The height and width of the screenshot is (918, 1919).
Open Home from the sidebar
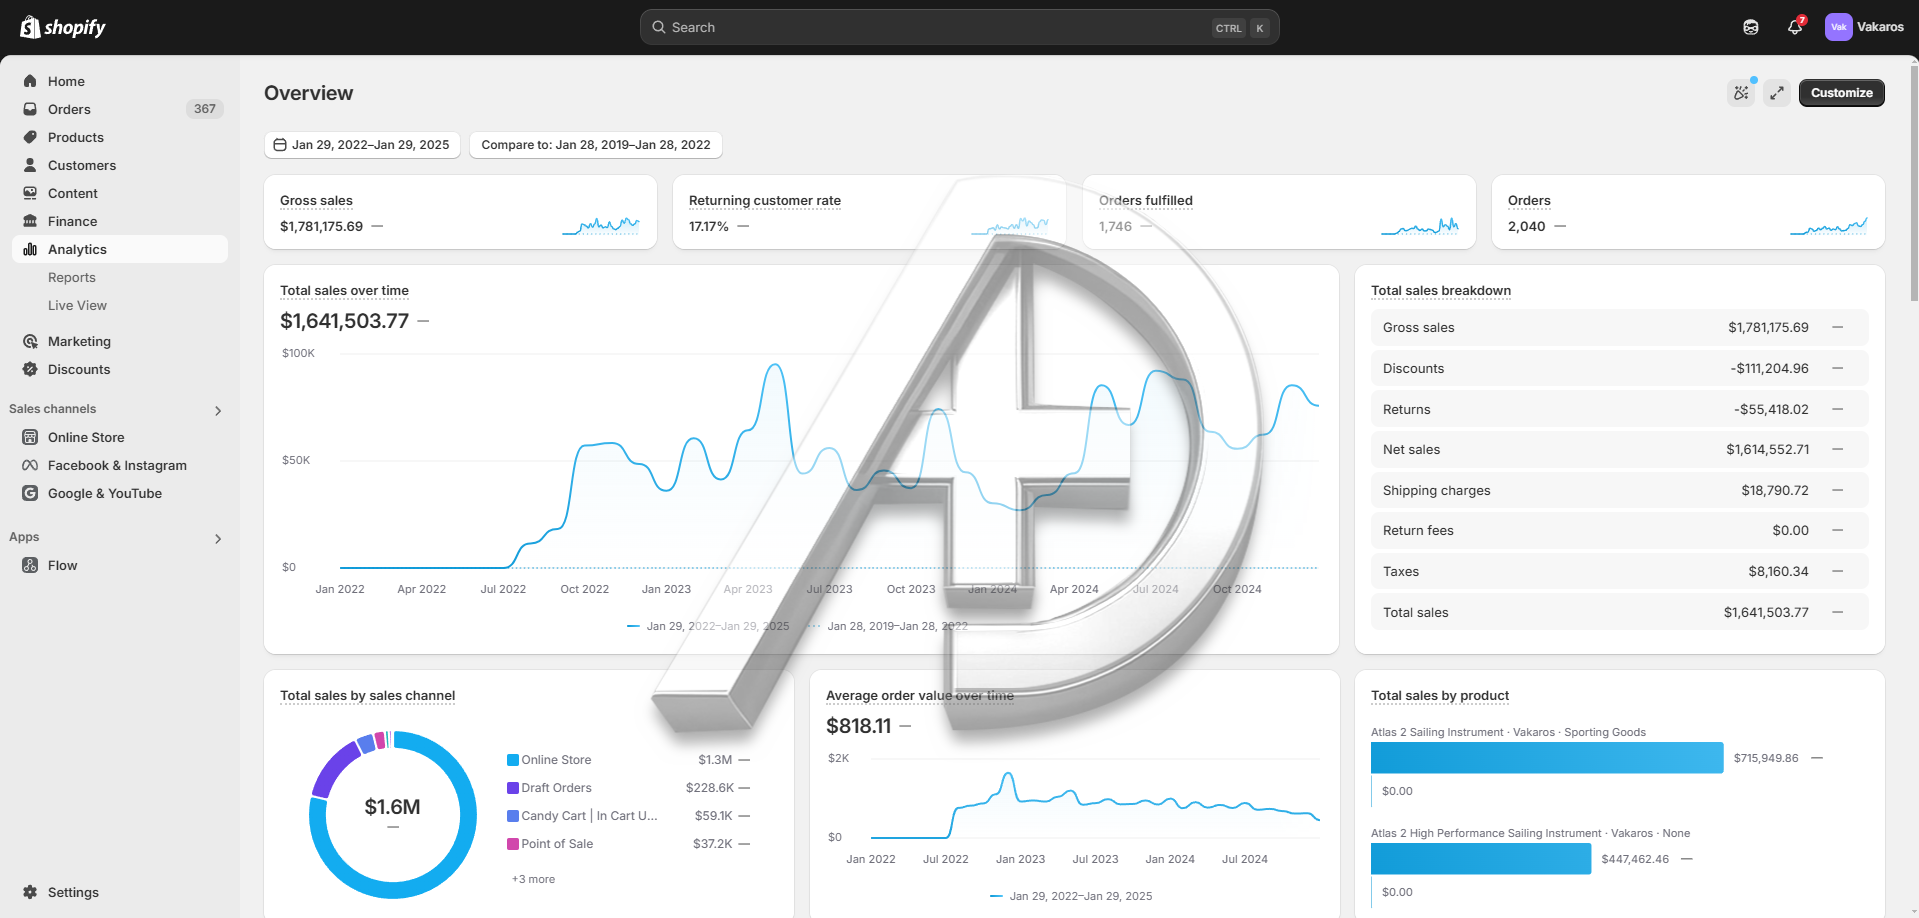pos(66,81)
